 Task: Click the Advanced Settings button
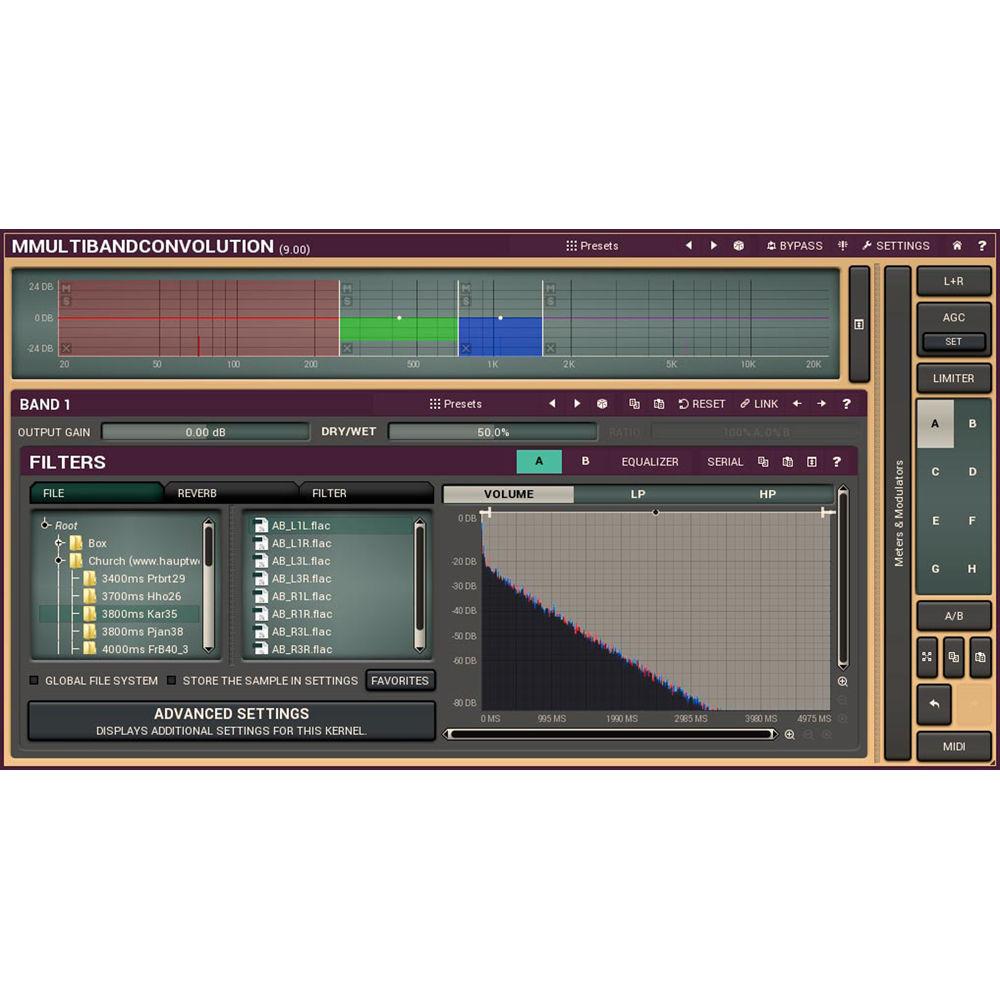[x=232, y=720]
